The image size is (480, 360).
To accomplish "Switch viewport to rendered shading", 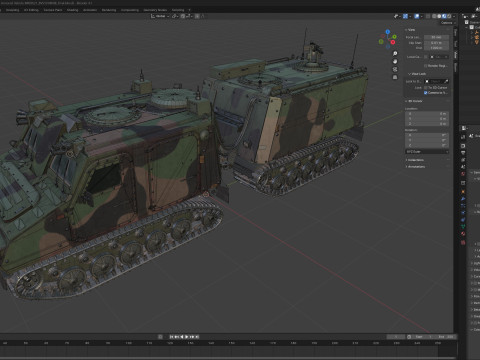I will coord(449,16).
